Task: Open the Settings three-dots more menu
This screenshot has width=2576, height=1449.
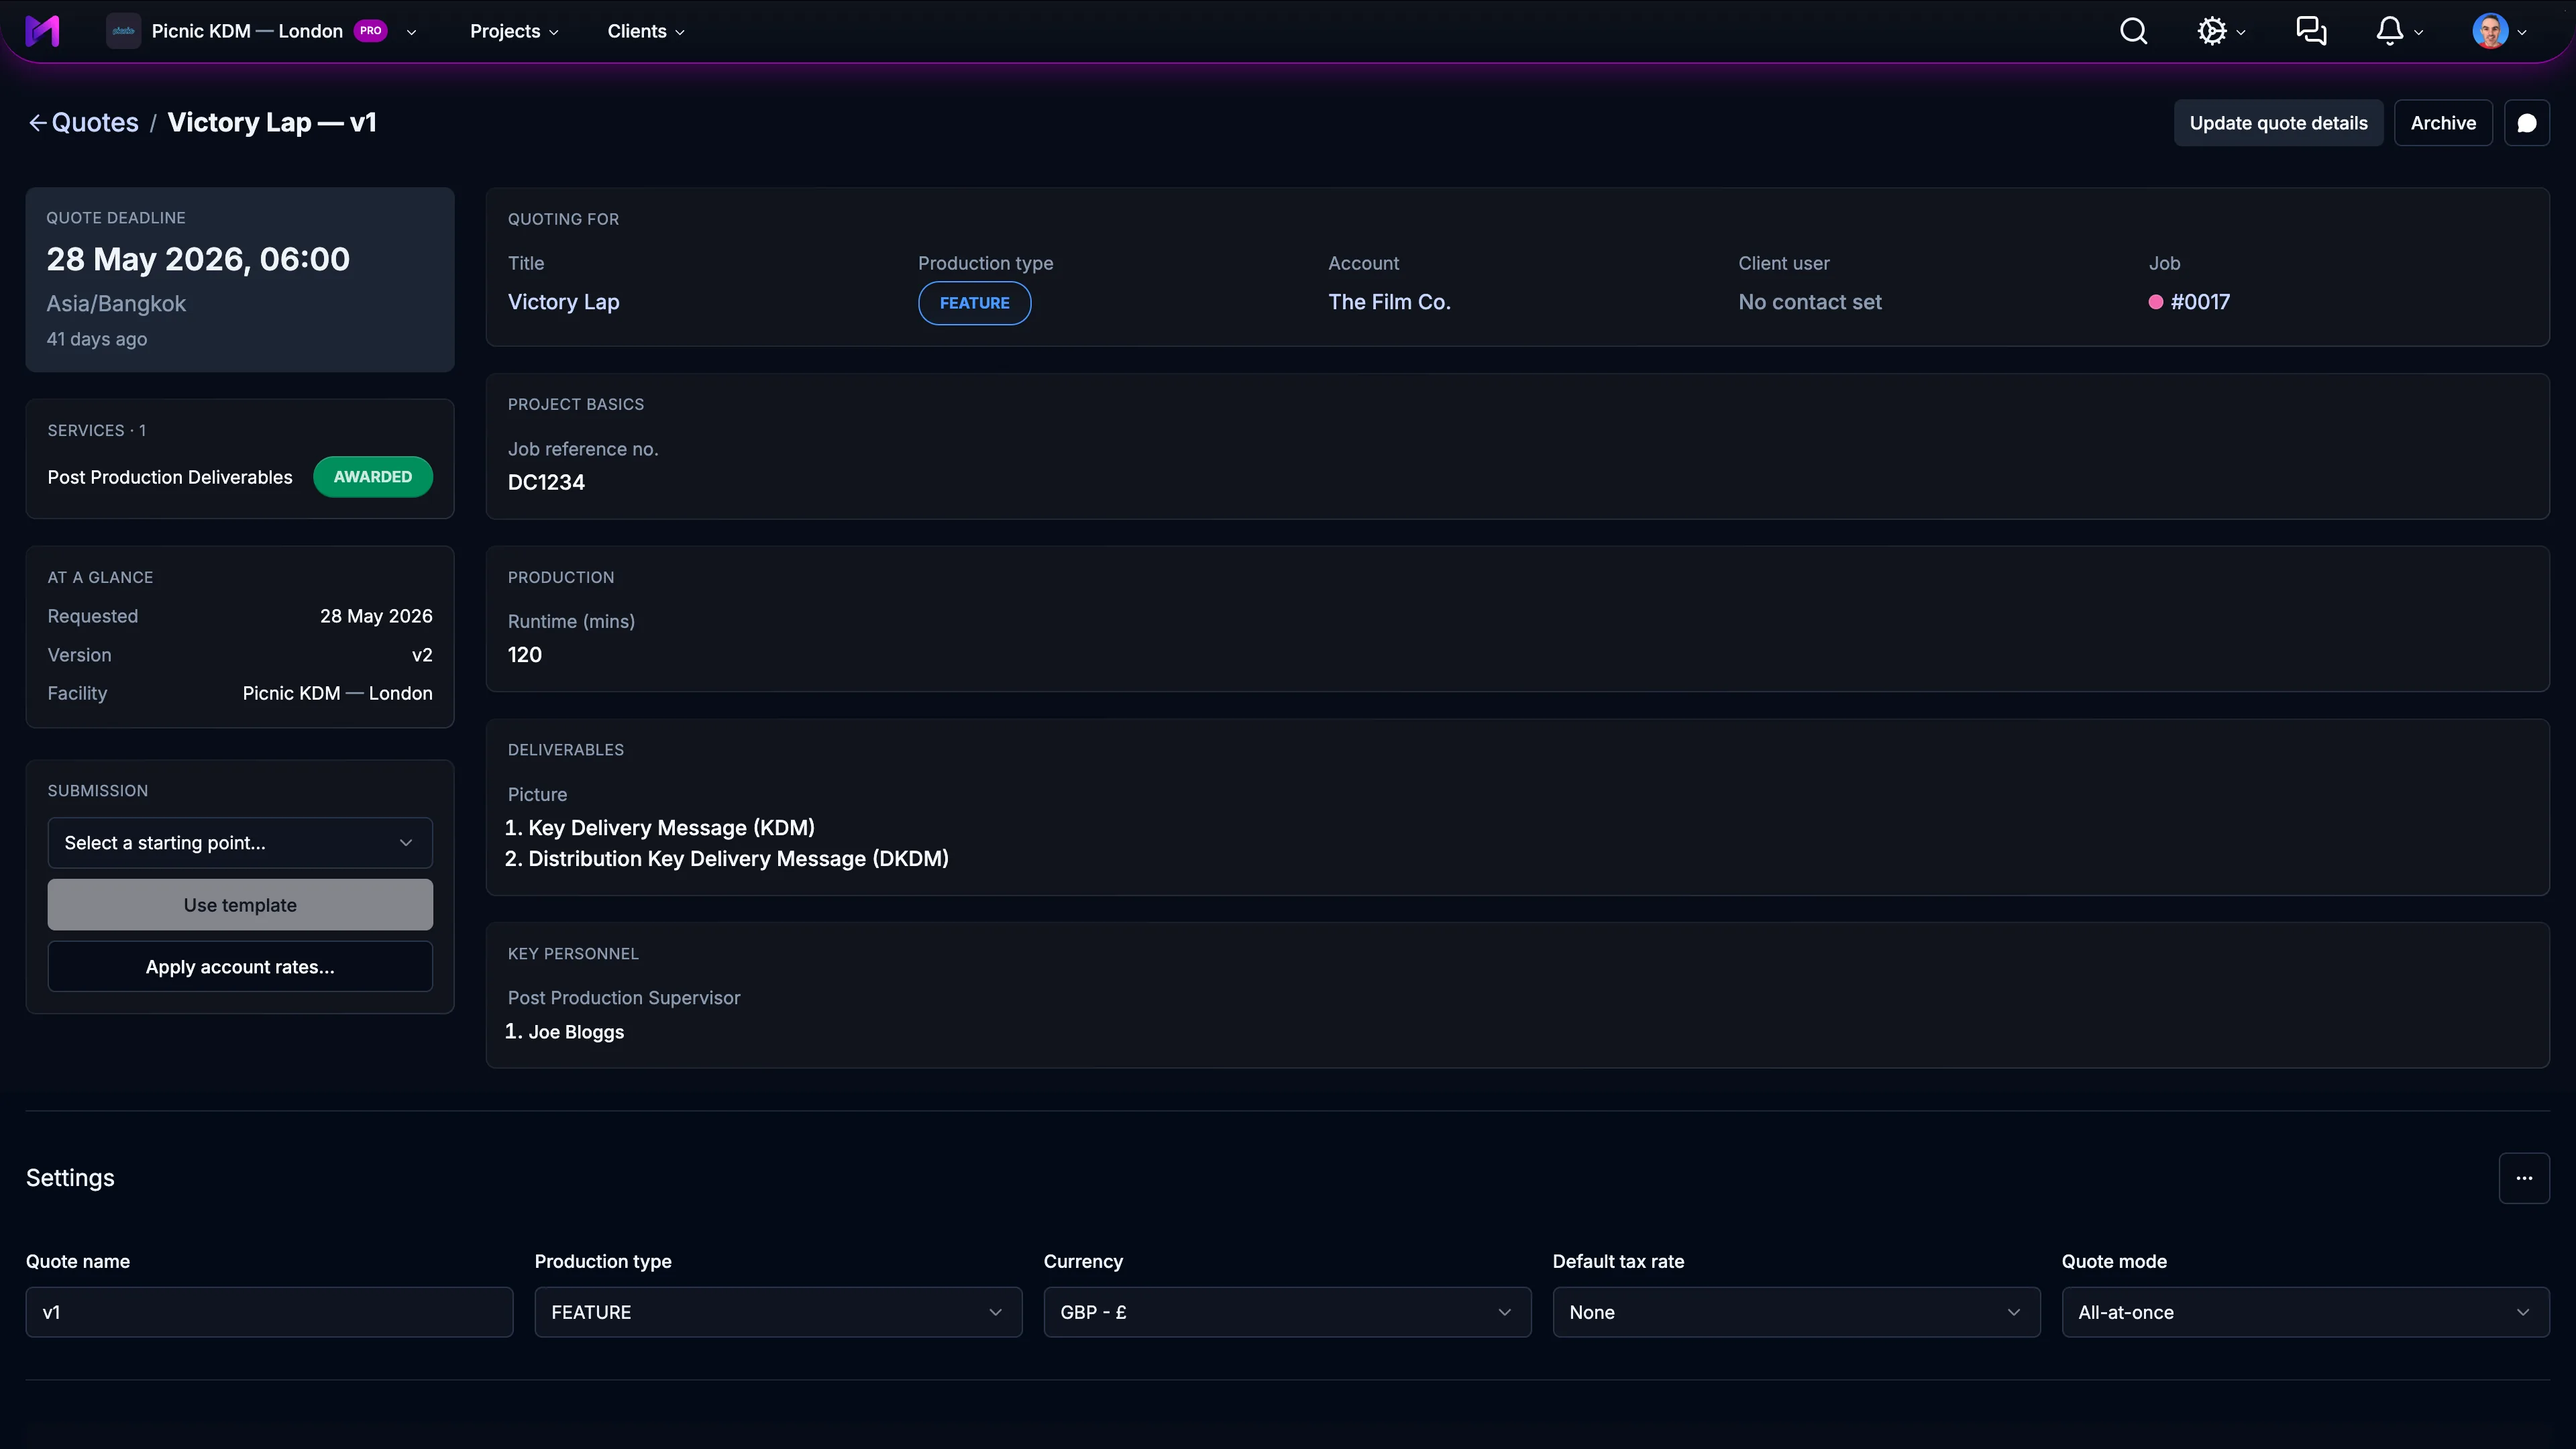Action: pos(2524,1178)
